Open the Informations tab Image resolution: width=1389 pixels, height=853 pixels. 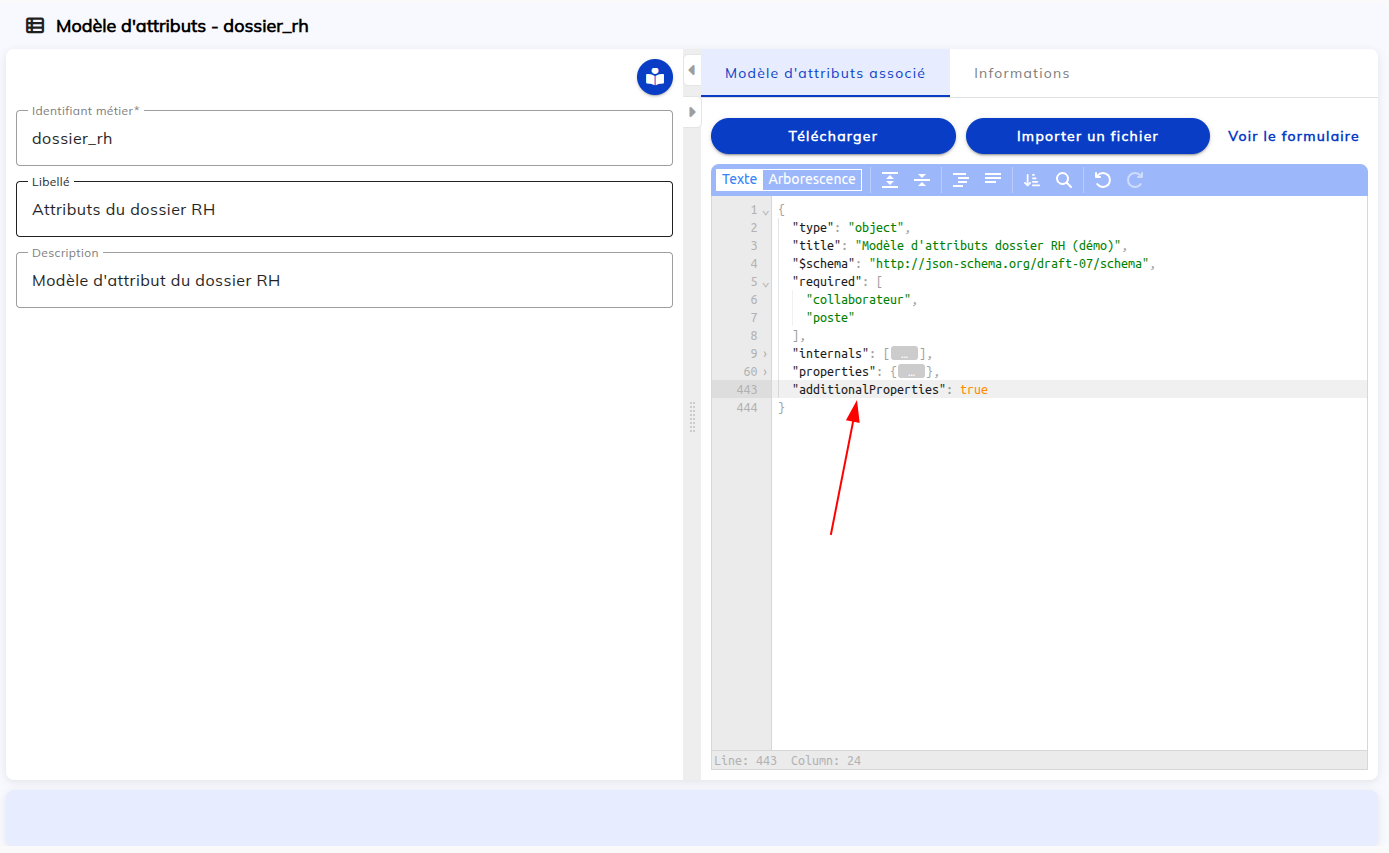pos(1021,73)
